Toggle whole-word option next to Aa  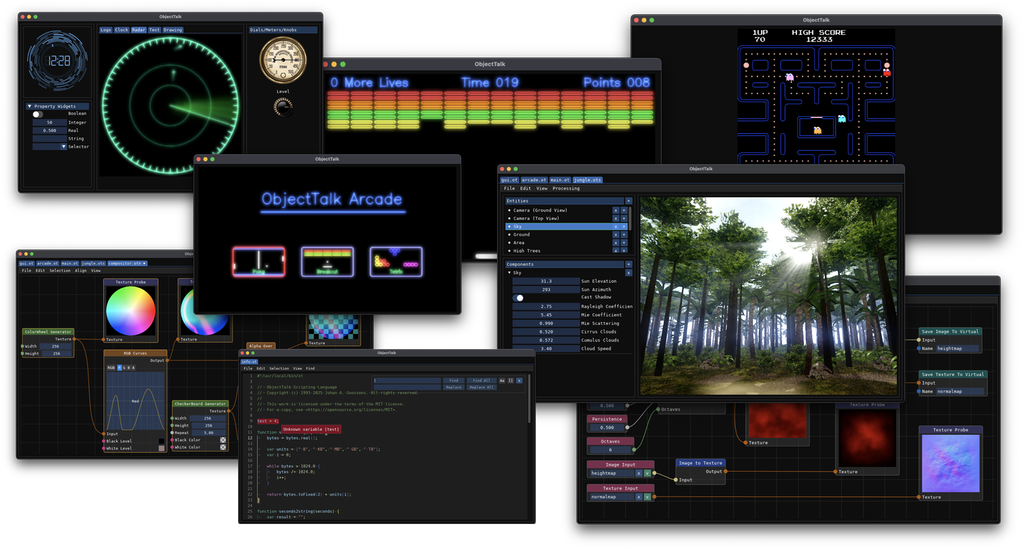coord(511,381)
